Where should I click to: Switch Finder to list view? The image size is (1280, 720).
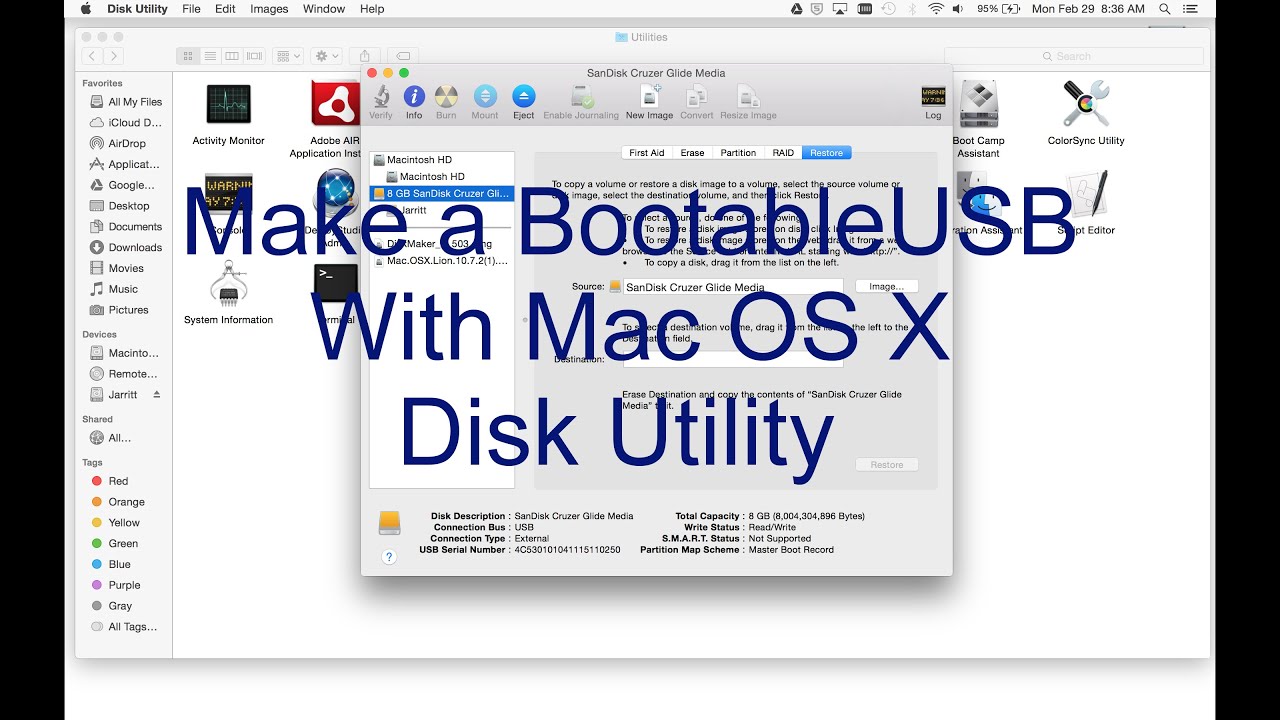pyautogui.click(x=210, y=56)
